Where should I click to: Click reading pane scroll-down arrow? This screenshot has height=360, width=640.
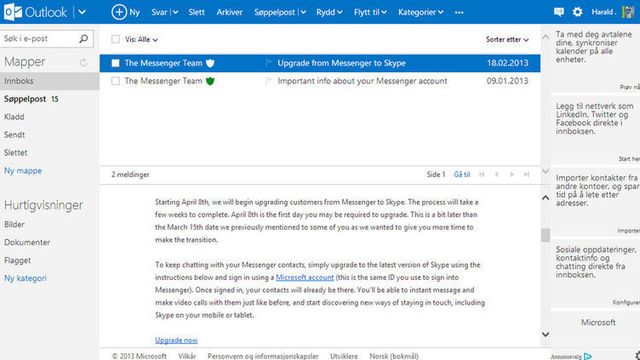[545, 334]
